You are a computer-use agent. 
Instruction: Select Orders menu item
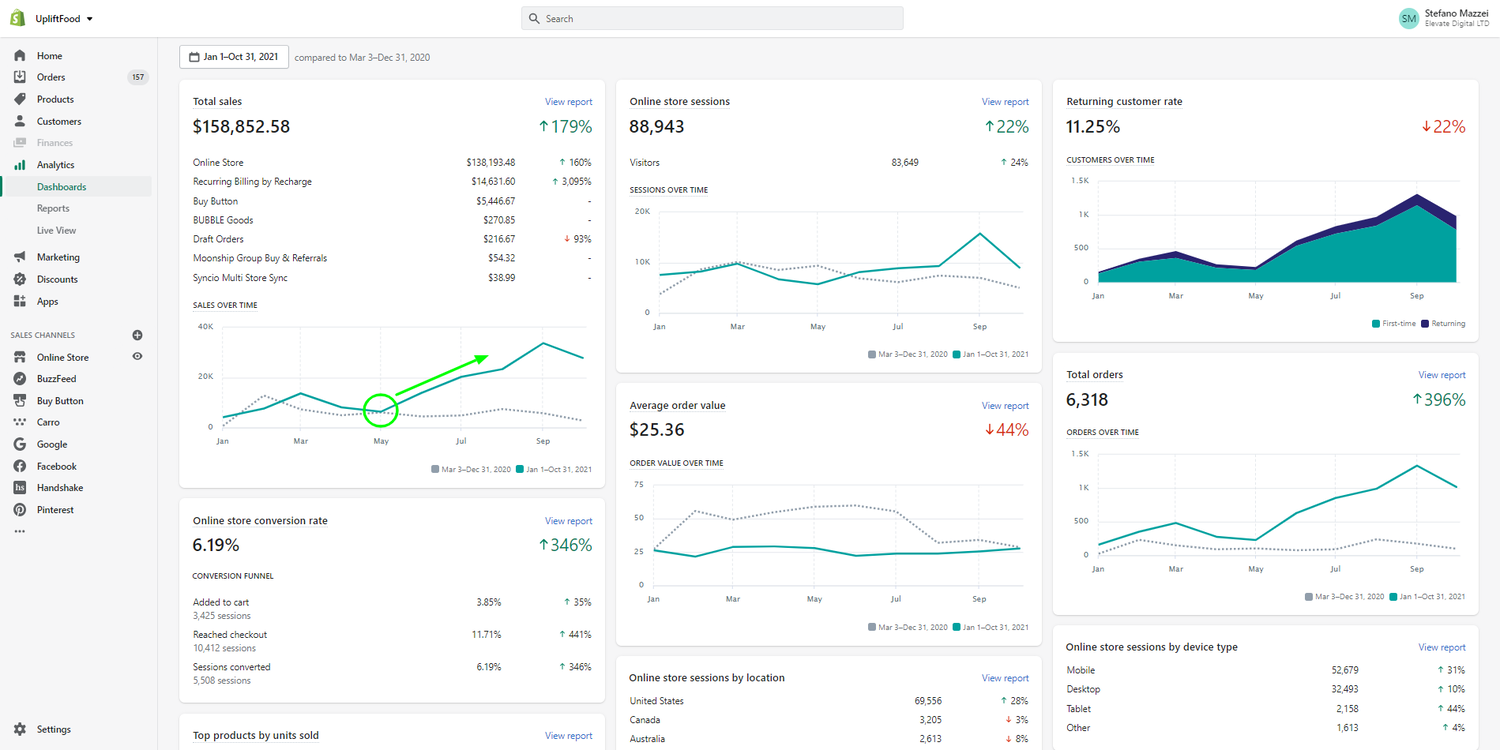pos(51,77)
